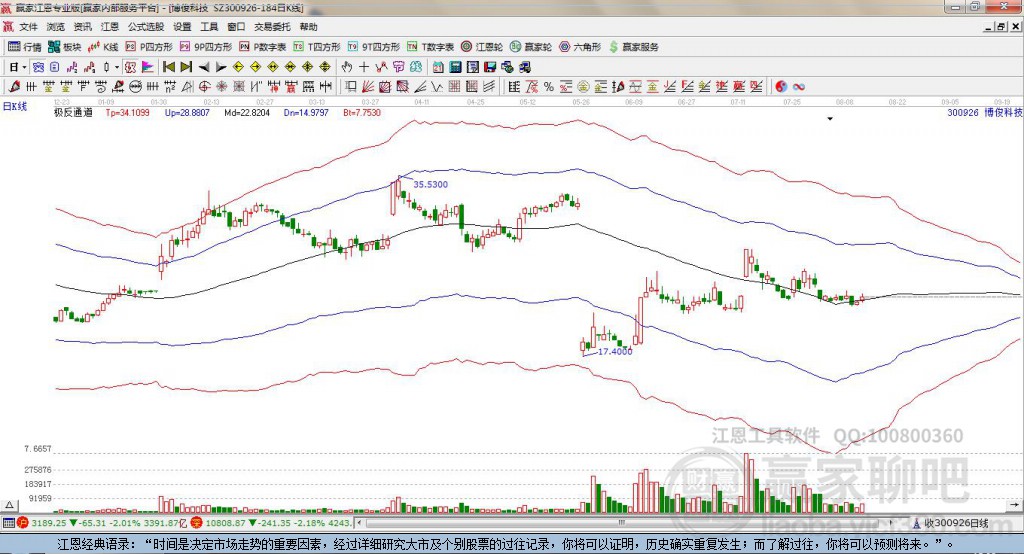Click the first yellow diamond arrow icon
This screenshot has width=1024, height=554.
pos(238,67)
